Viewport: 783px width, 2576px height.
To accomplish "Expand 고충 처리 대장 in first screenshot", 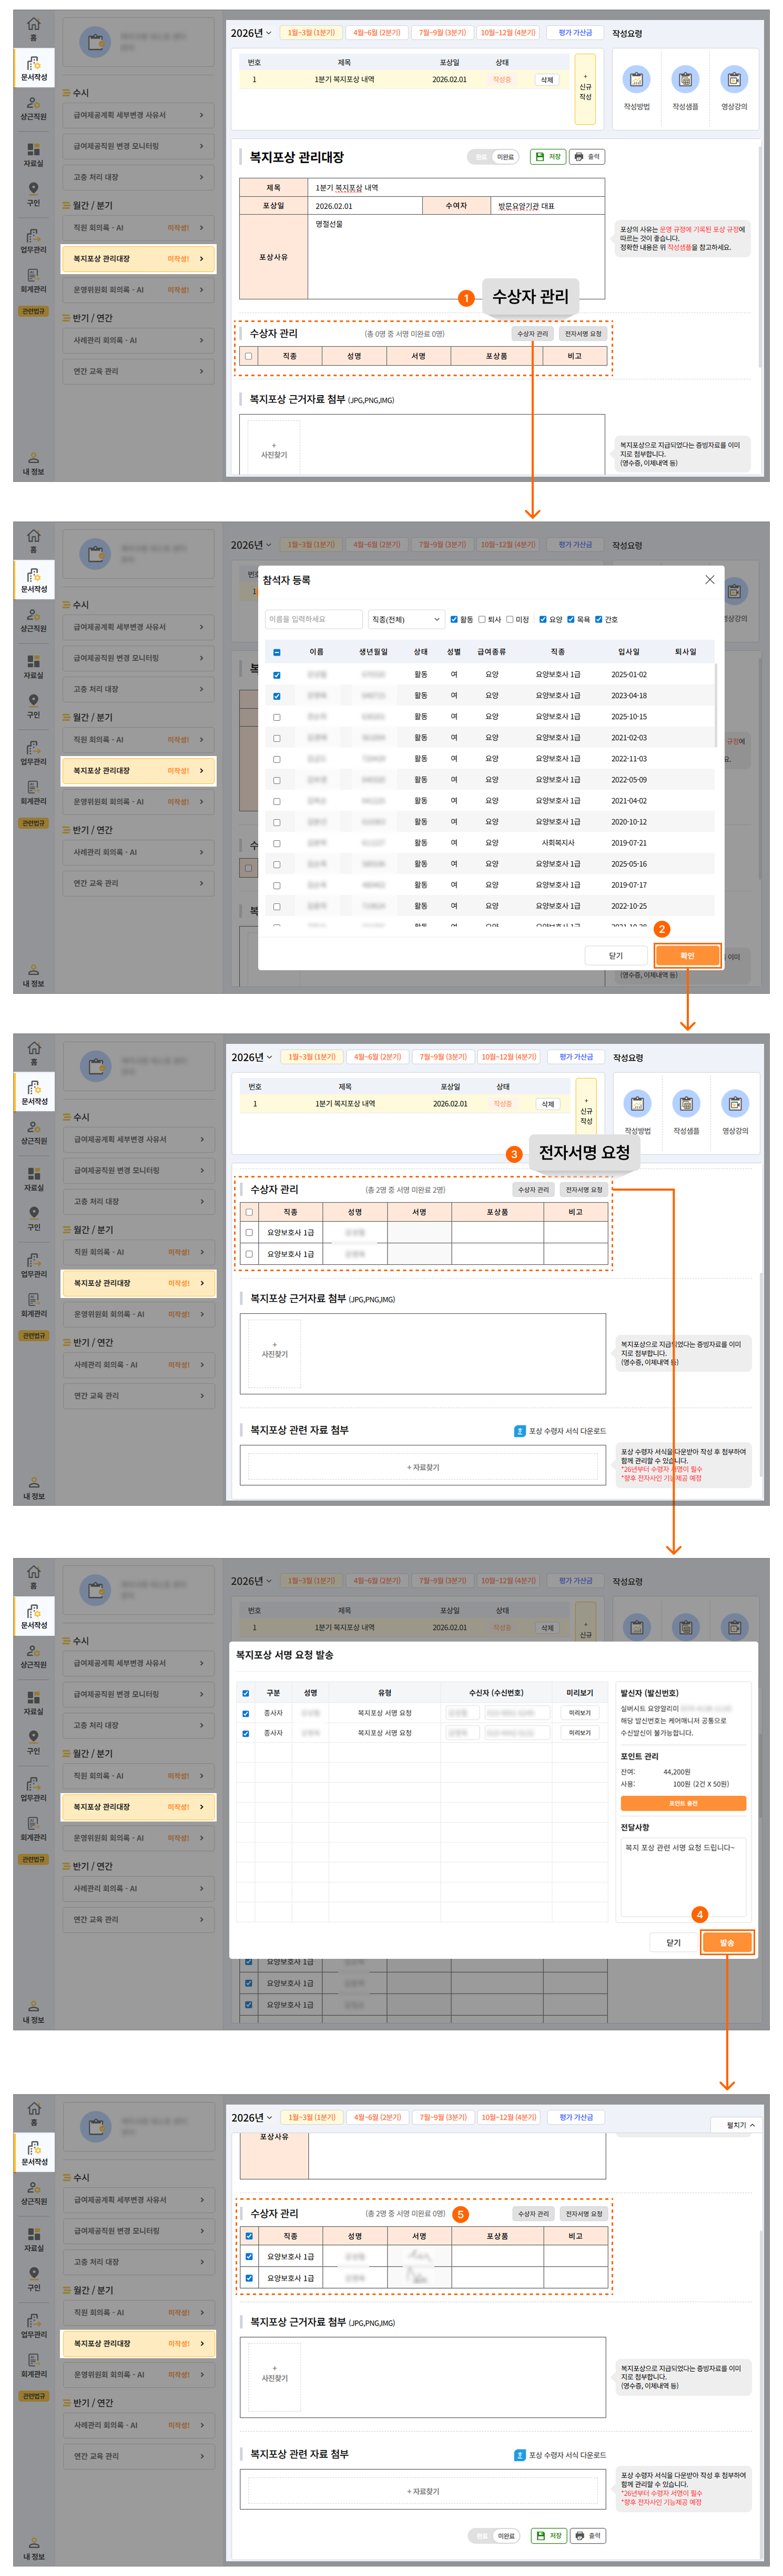I will [138, 177].
